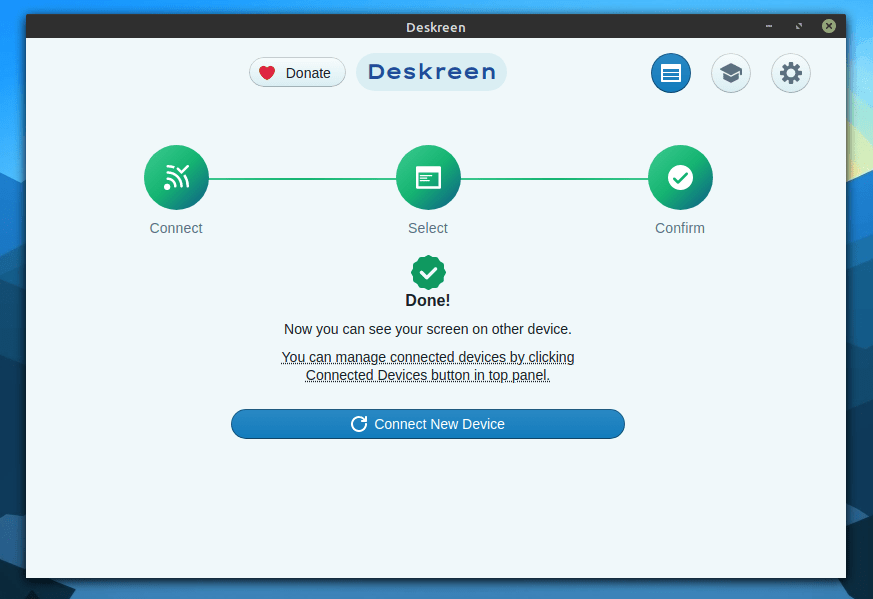Open settings with the gear icon
This screenshot has width=873, height=599.
(790, 73)
